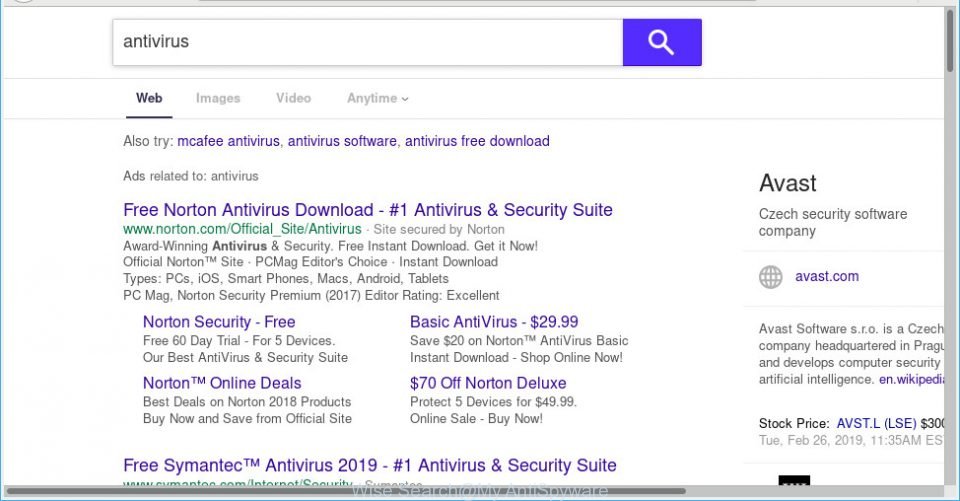The height and width of the screenshot is (501, 960).
Task: Open the AVST.L (LSE) stock link
Action: [x=876, y=423]
